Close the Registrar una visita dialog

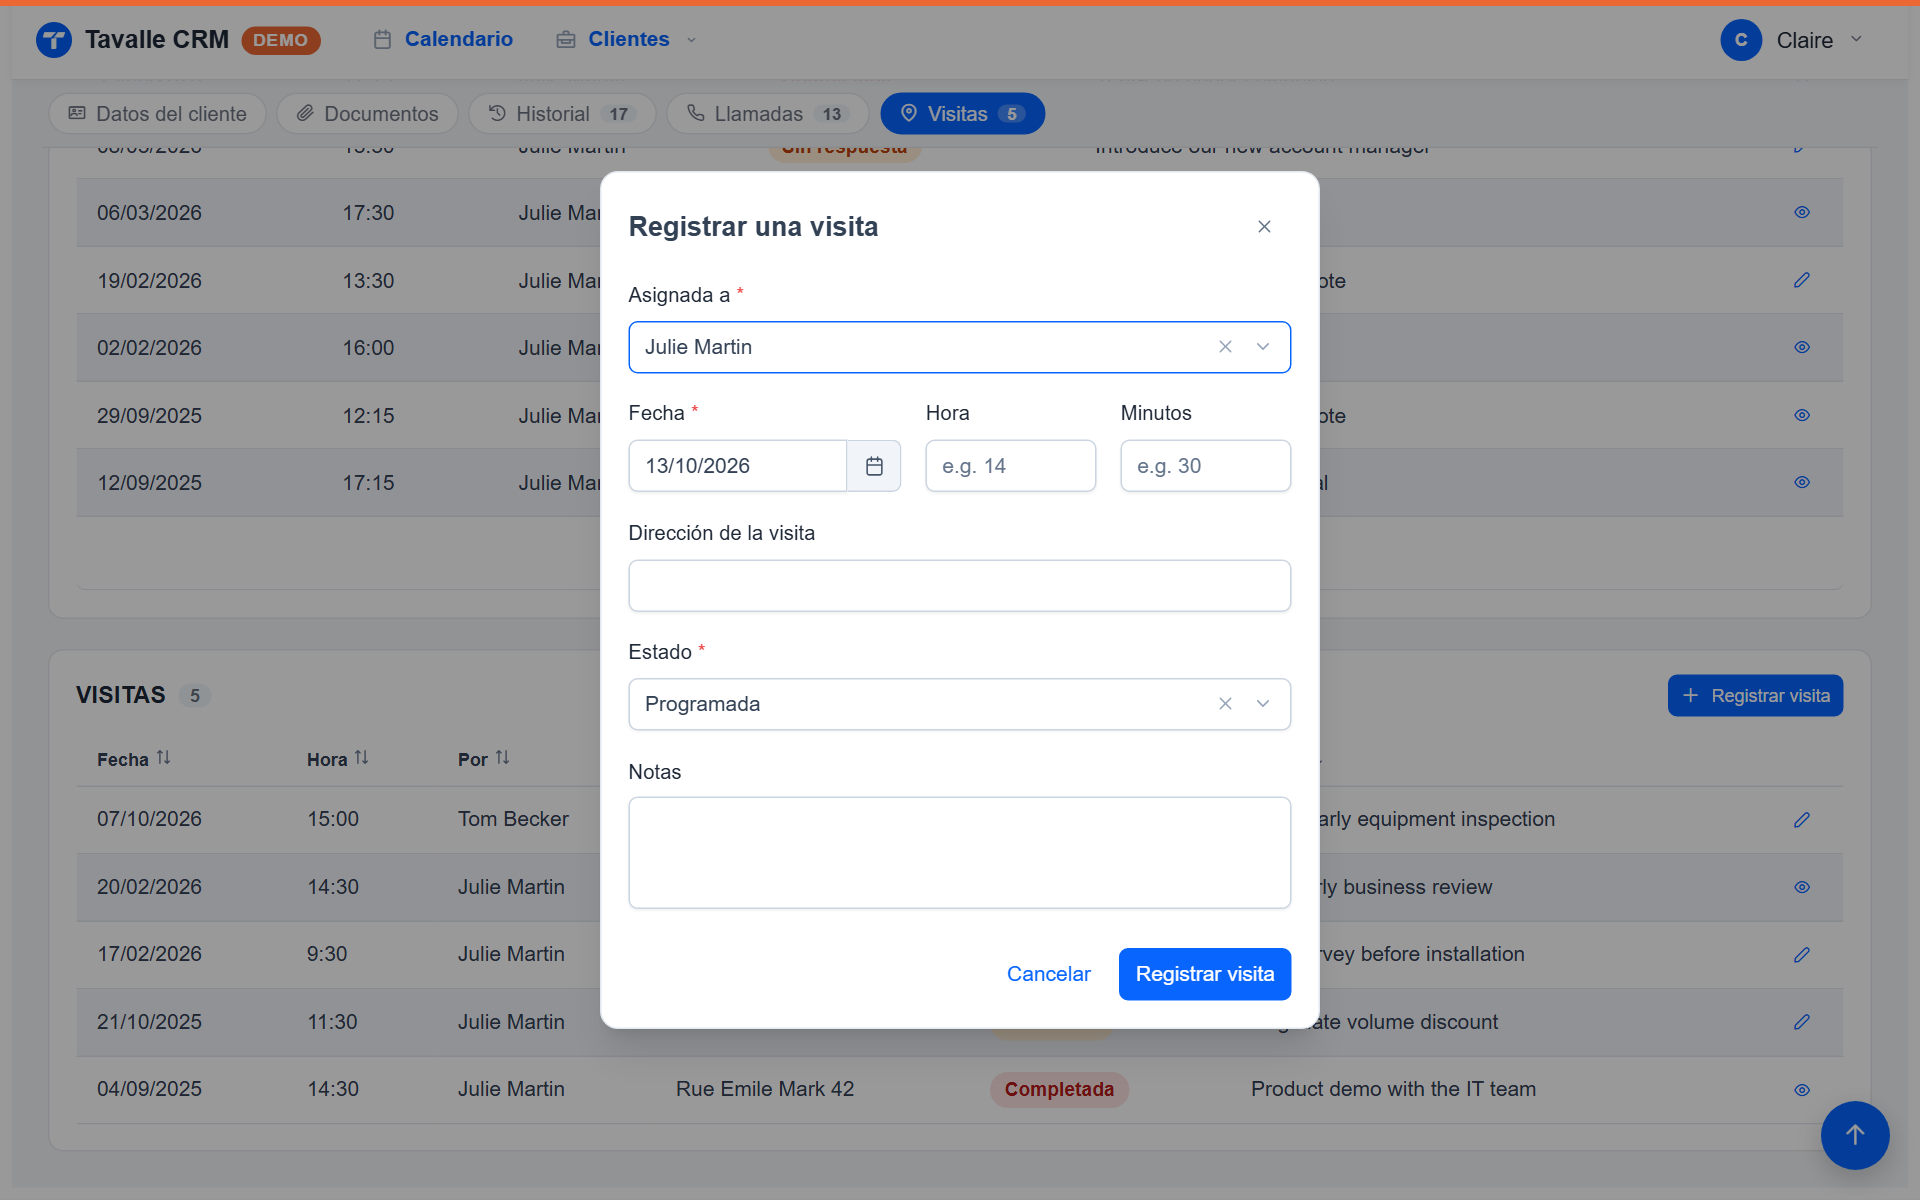click(1264, 227)
